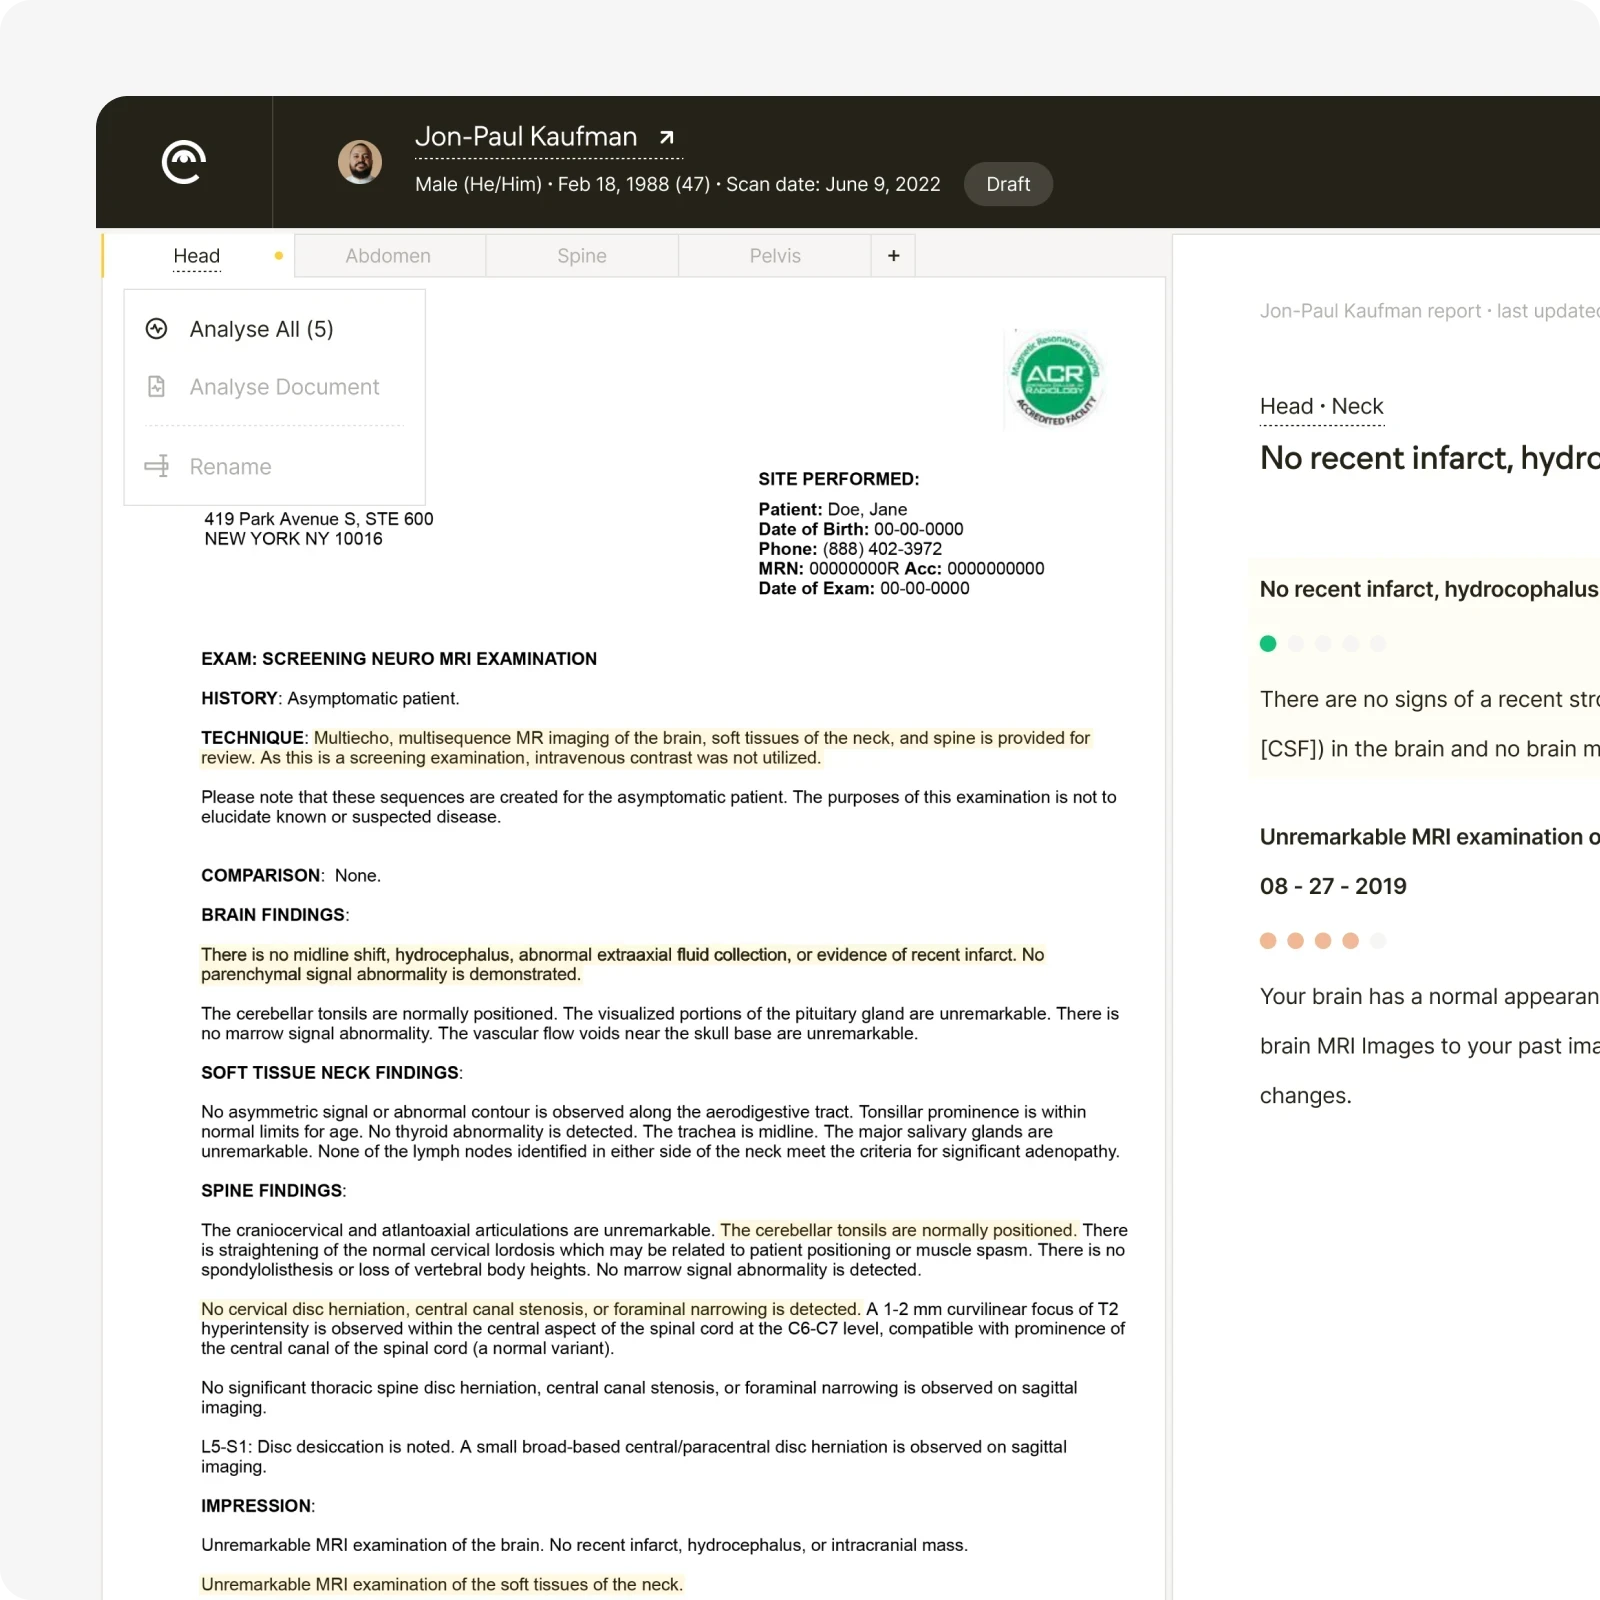Click highlighted 'No cervical disc herniation' sentence
The width and height of the screenshot is (1600, 1600).
[530, 1309]
